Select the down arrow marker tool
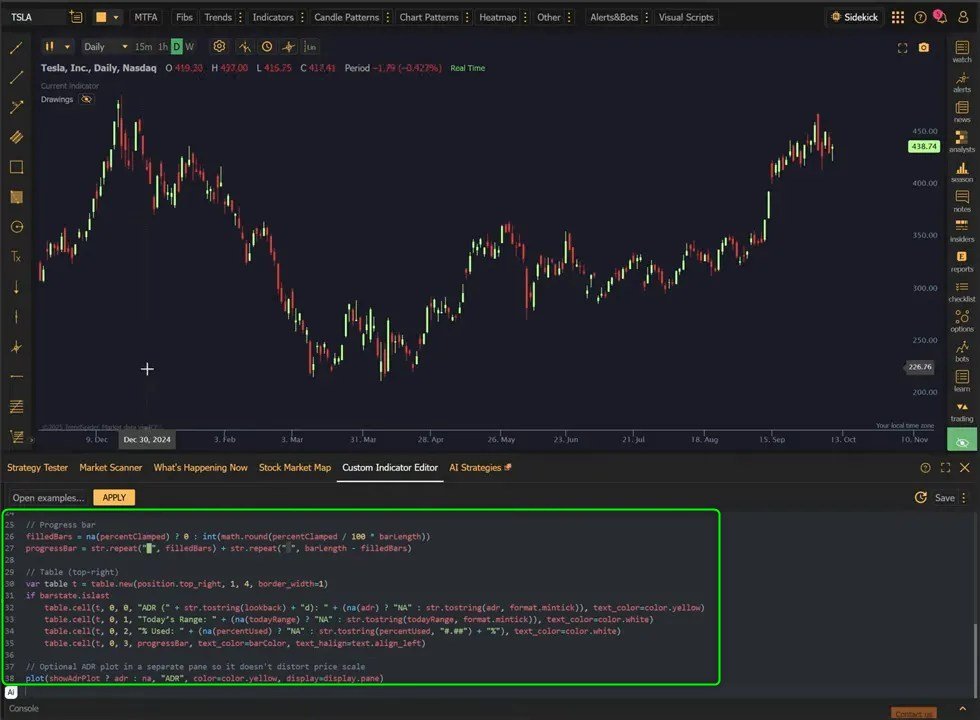Viewport: 980px width, 720px height. [16, 287]
